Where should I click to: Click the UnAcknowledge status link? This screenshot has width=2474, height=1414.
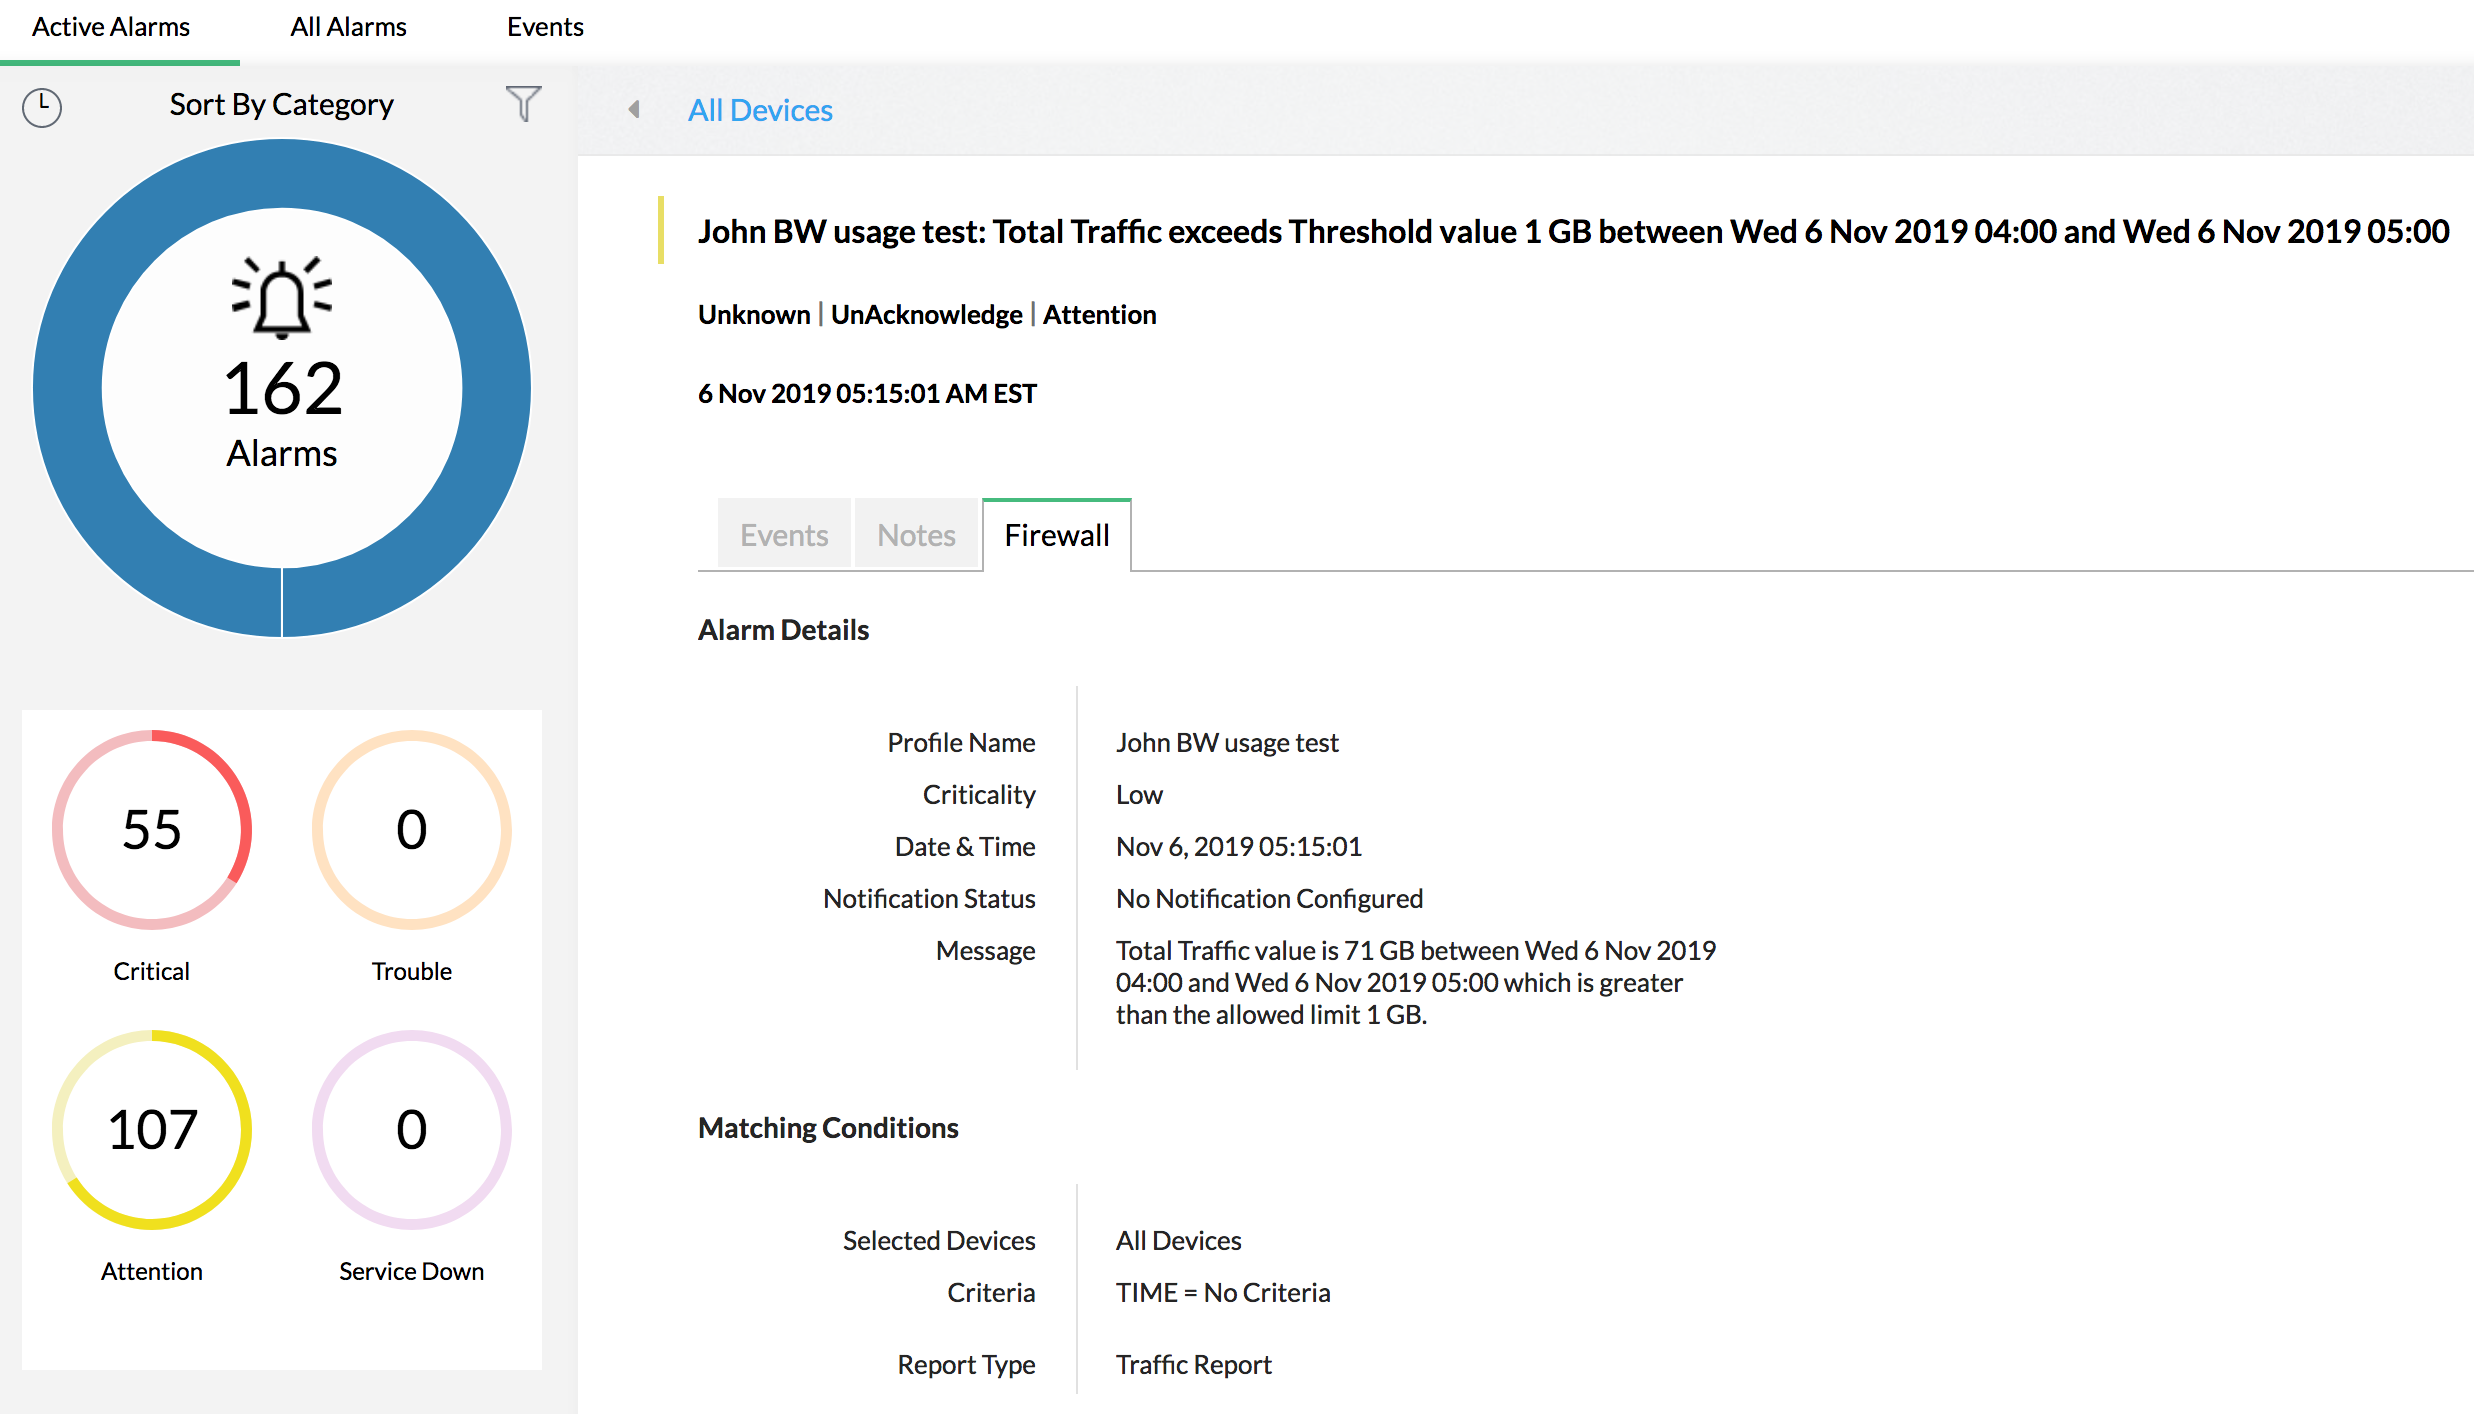tap(926, 314)
